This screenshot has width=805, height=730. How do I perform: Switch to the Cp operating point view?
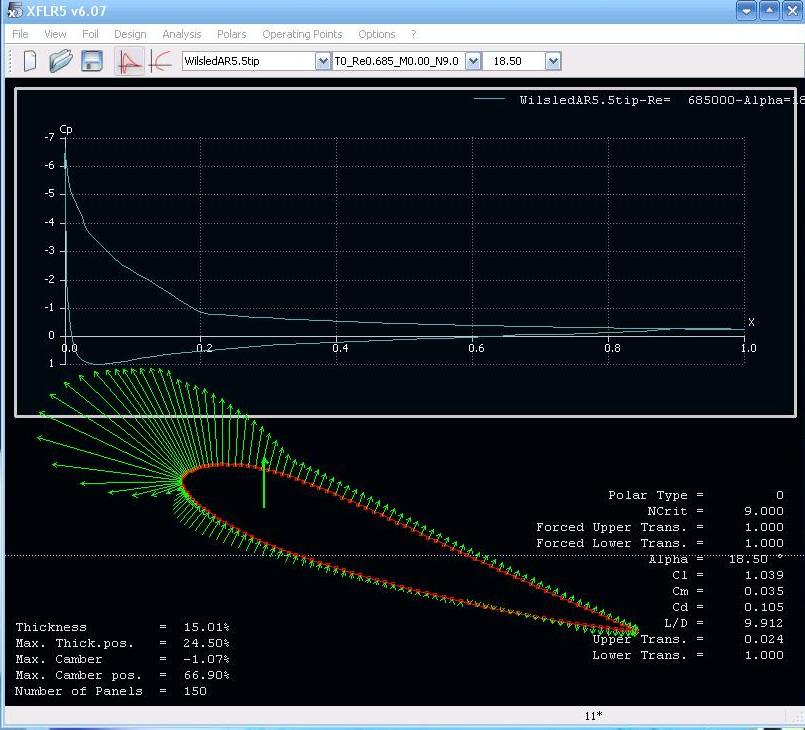(x=129, y=61)
